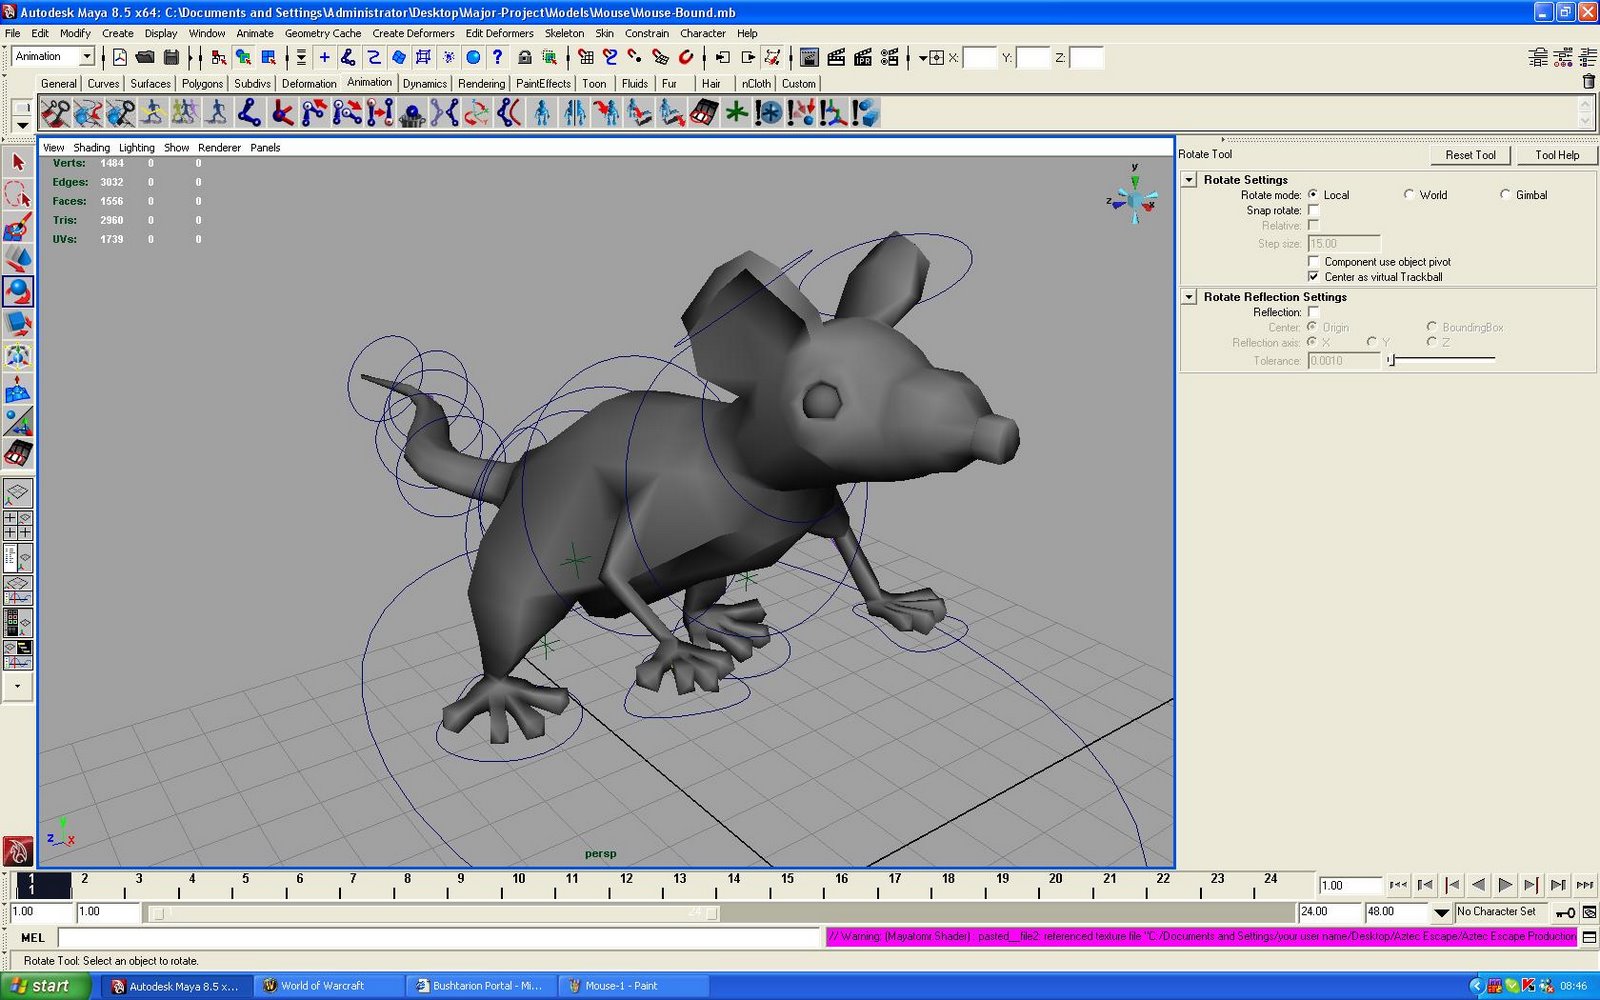Open the Animation menu set dropdown
Screen dimensions: 1600x1000
(87, 57)
